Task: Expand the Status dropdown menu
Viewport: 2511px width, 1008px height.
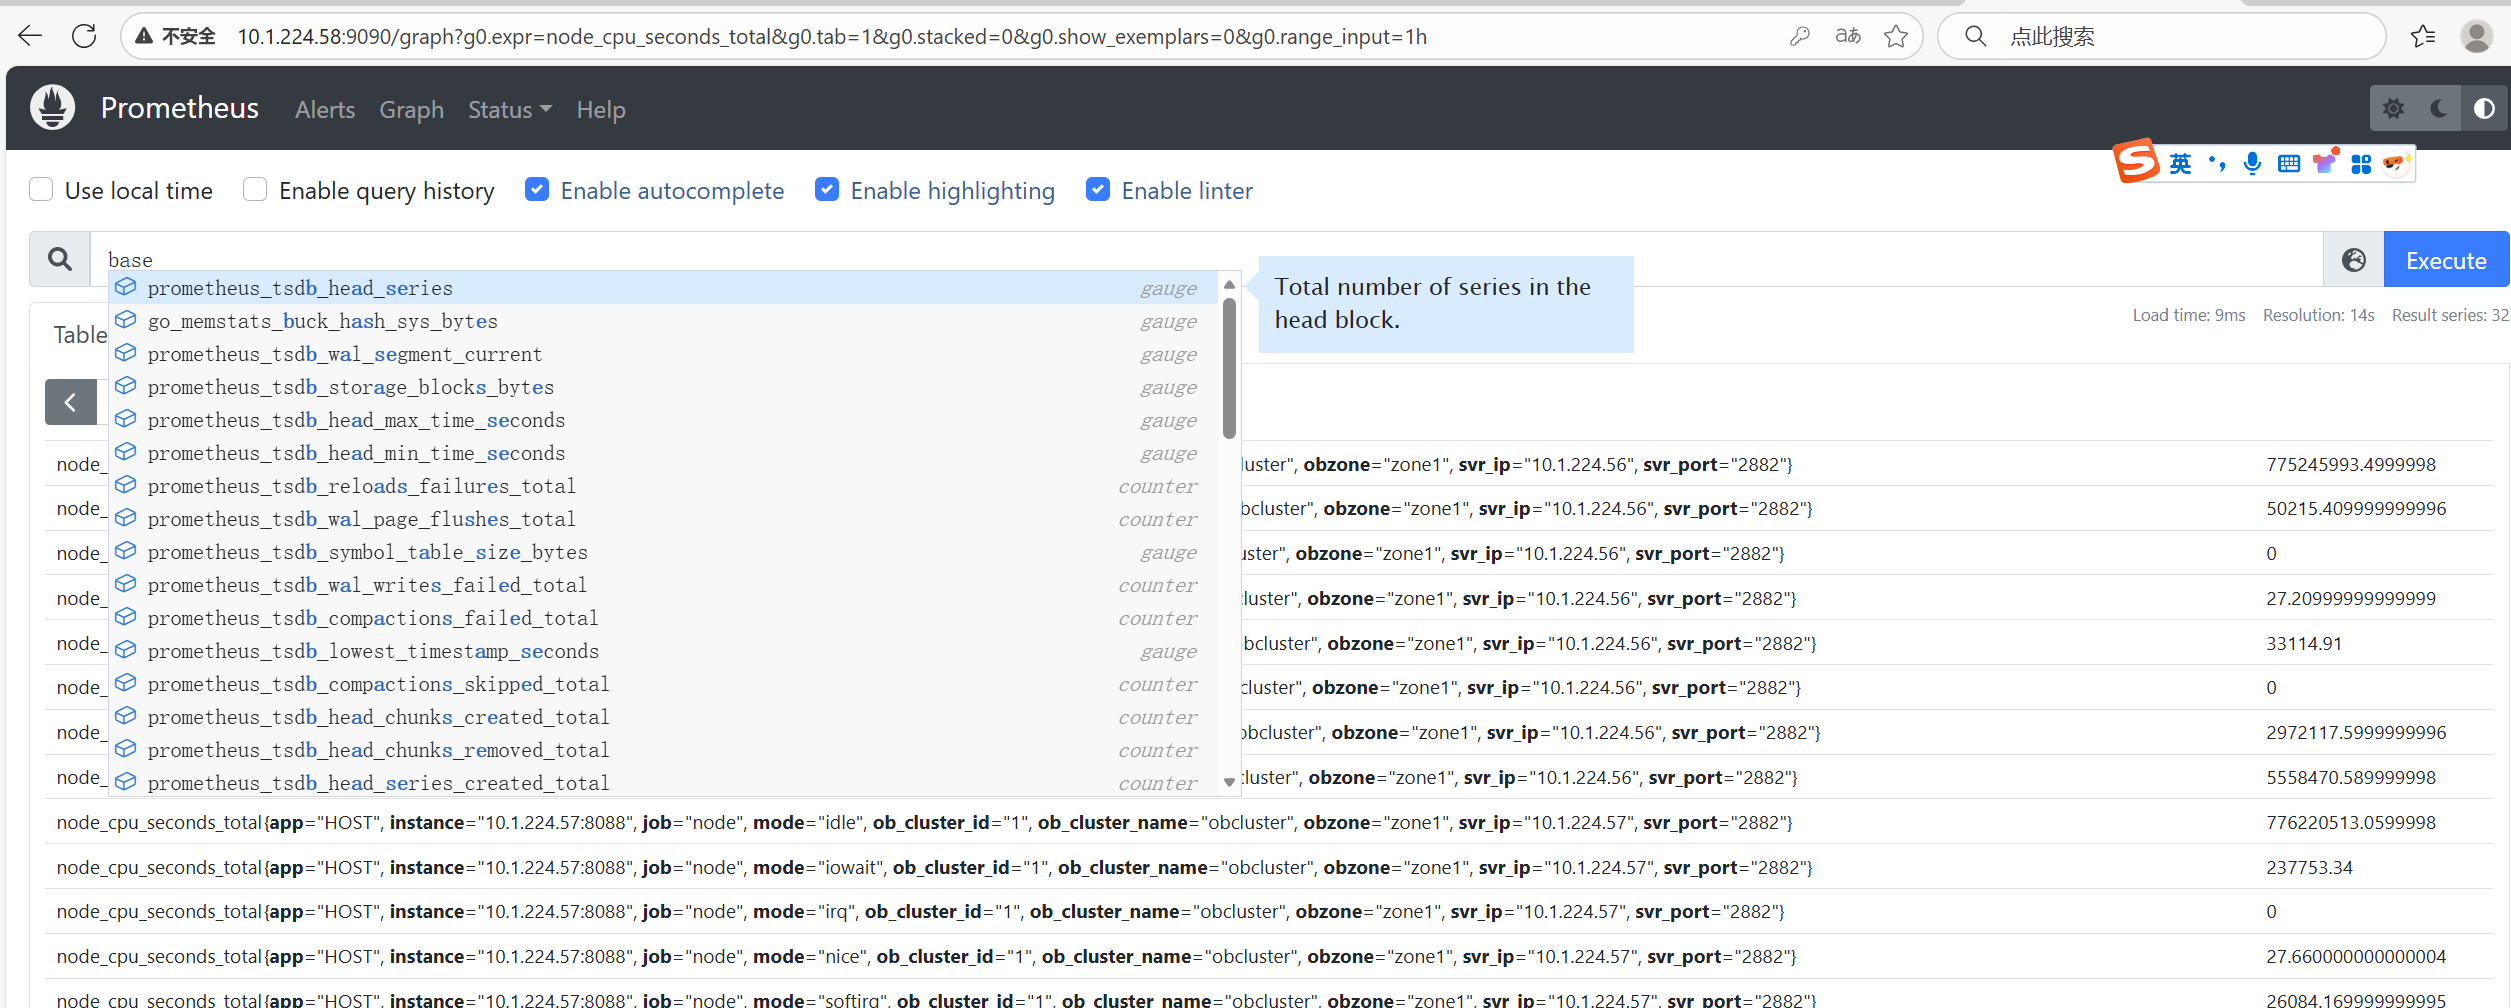Action: [509, 110]
